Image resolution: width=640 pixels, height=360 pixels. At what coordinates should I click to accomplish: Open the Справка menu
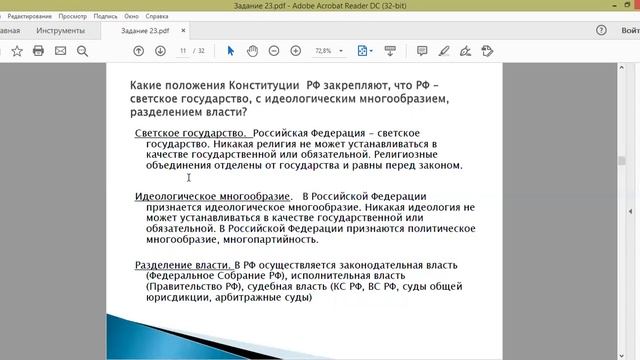(x=157, y=16)
